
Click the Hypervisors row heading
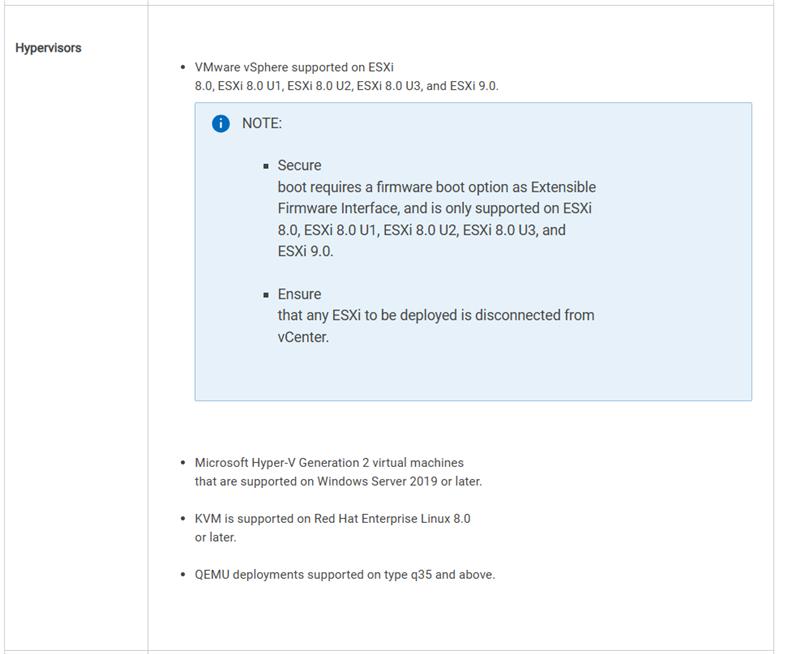coord(48,48)
